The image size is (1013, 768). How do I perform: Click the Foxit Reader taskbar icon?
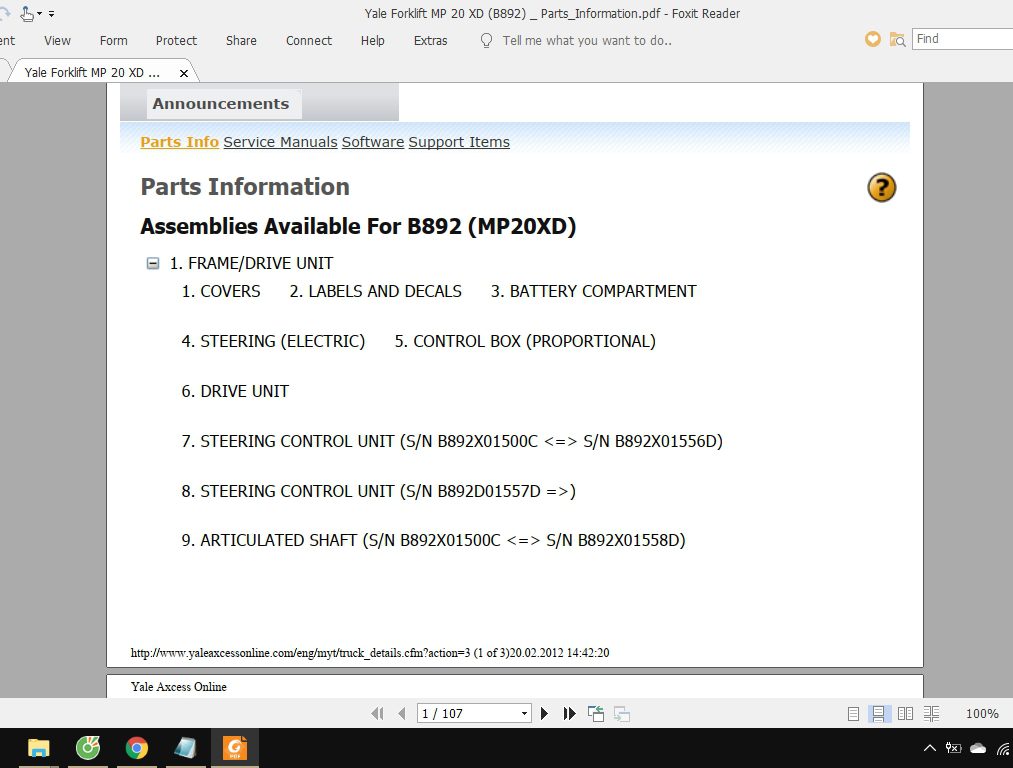[235, 748]
